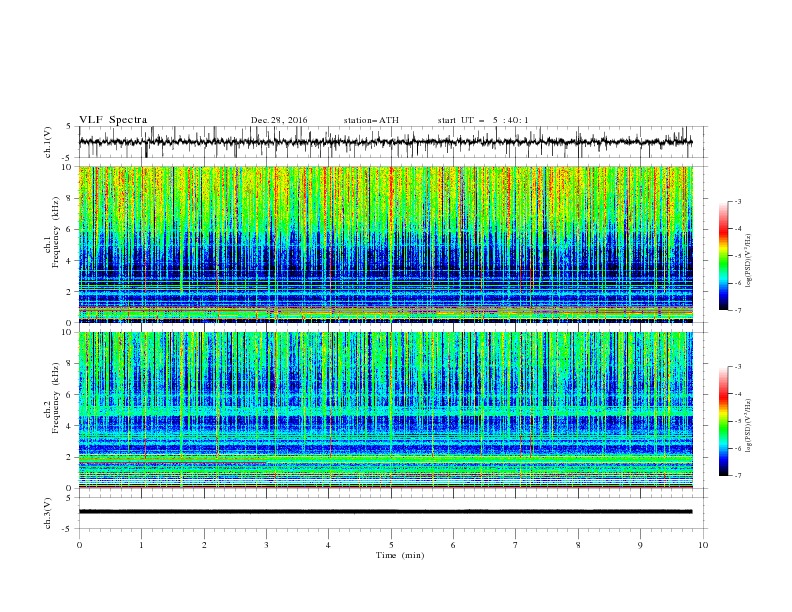Click time axis tick label "9"
This screenshot has height=612, width=792.
[640, 545]
